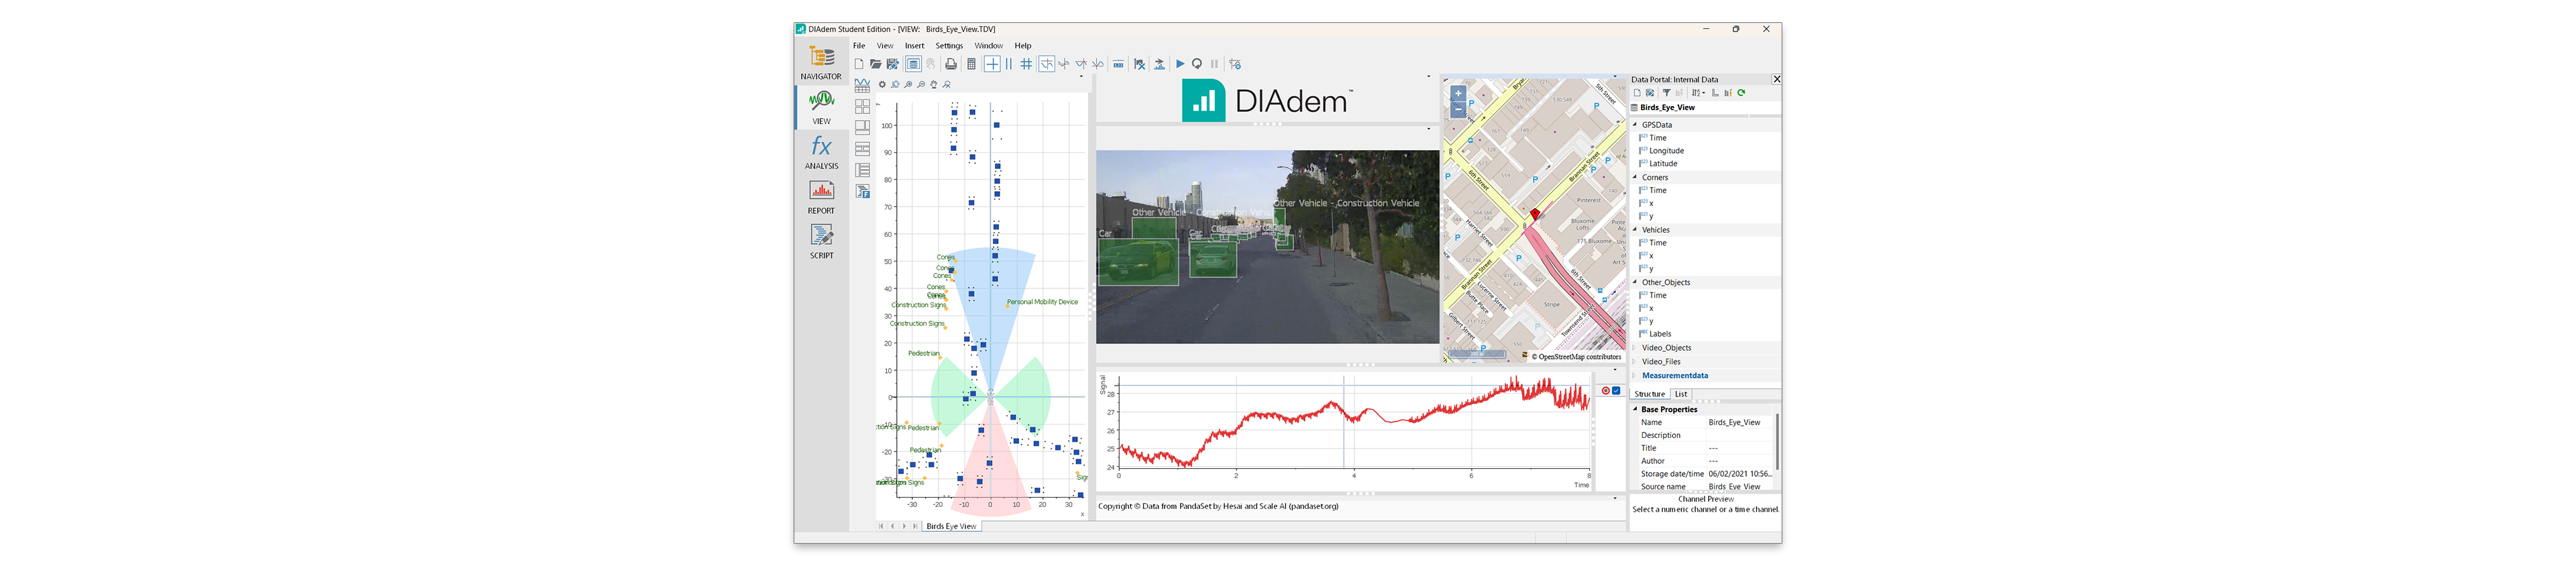Click the print toolbar icon
Screen dimensions: 2576x566
tap(951, 64)
